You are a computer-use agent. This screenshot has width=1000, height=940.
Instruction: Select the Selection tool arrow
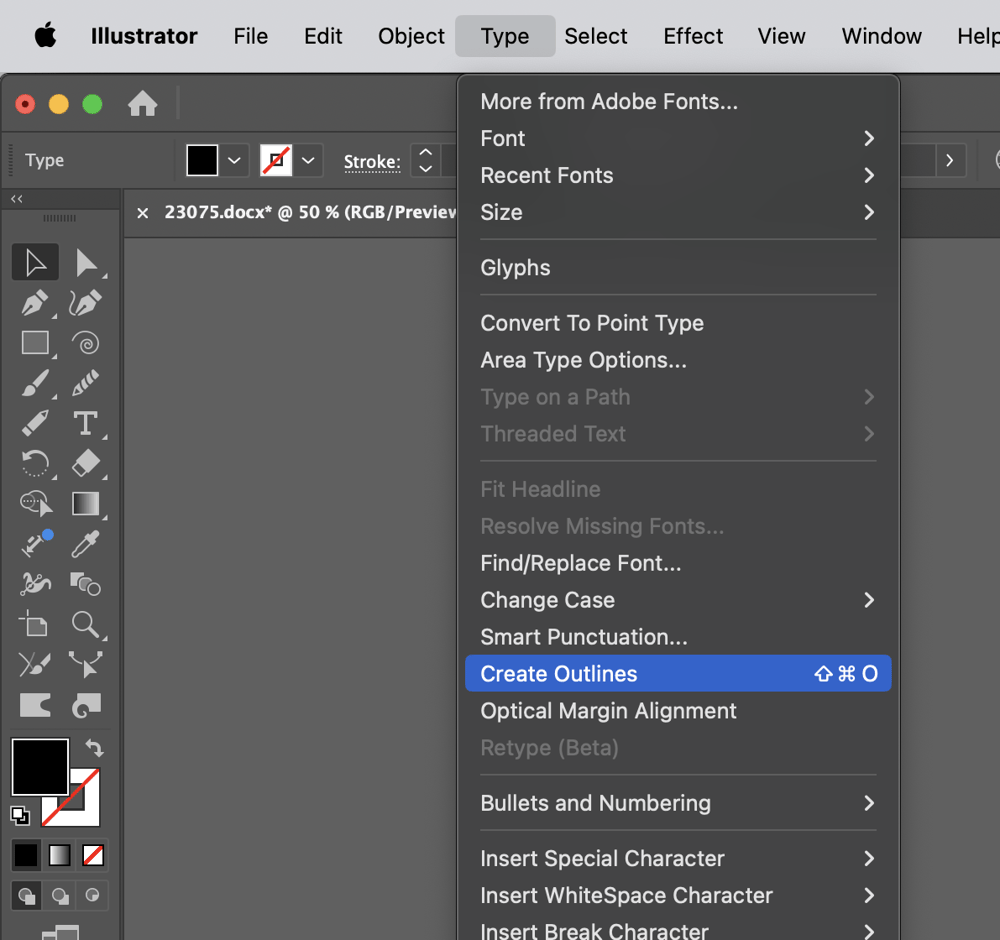click(35, 261)
